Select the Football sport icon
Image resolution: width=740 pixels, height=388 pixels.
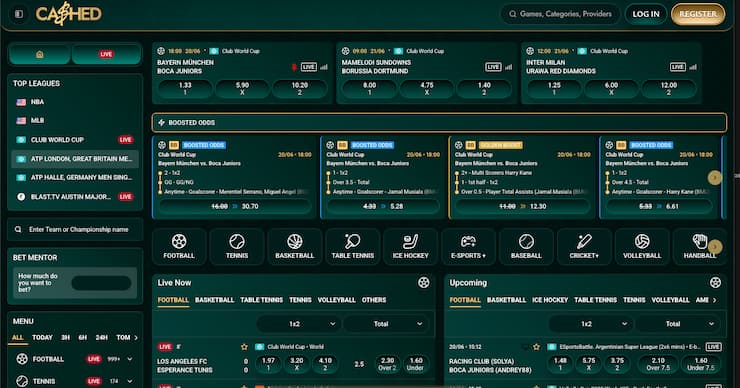click(x=179, y=246)
